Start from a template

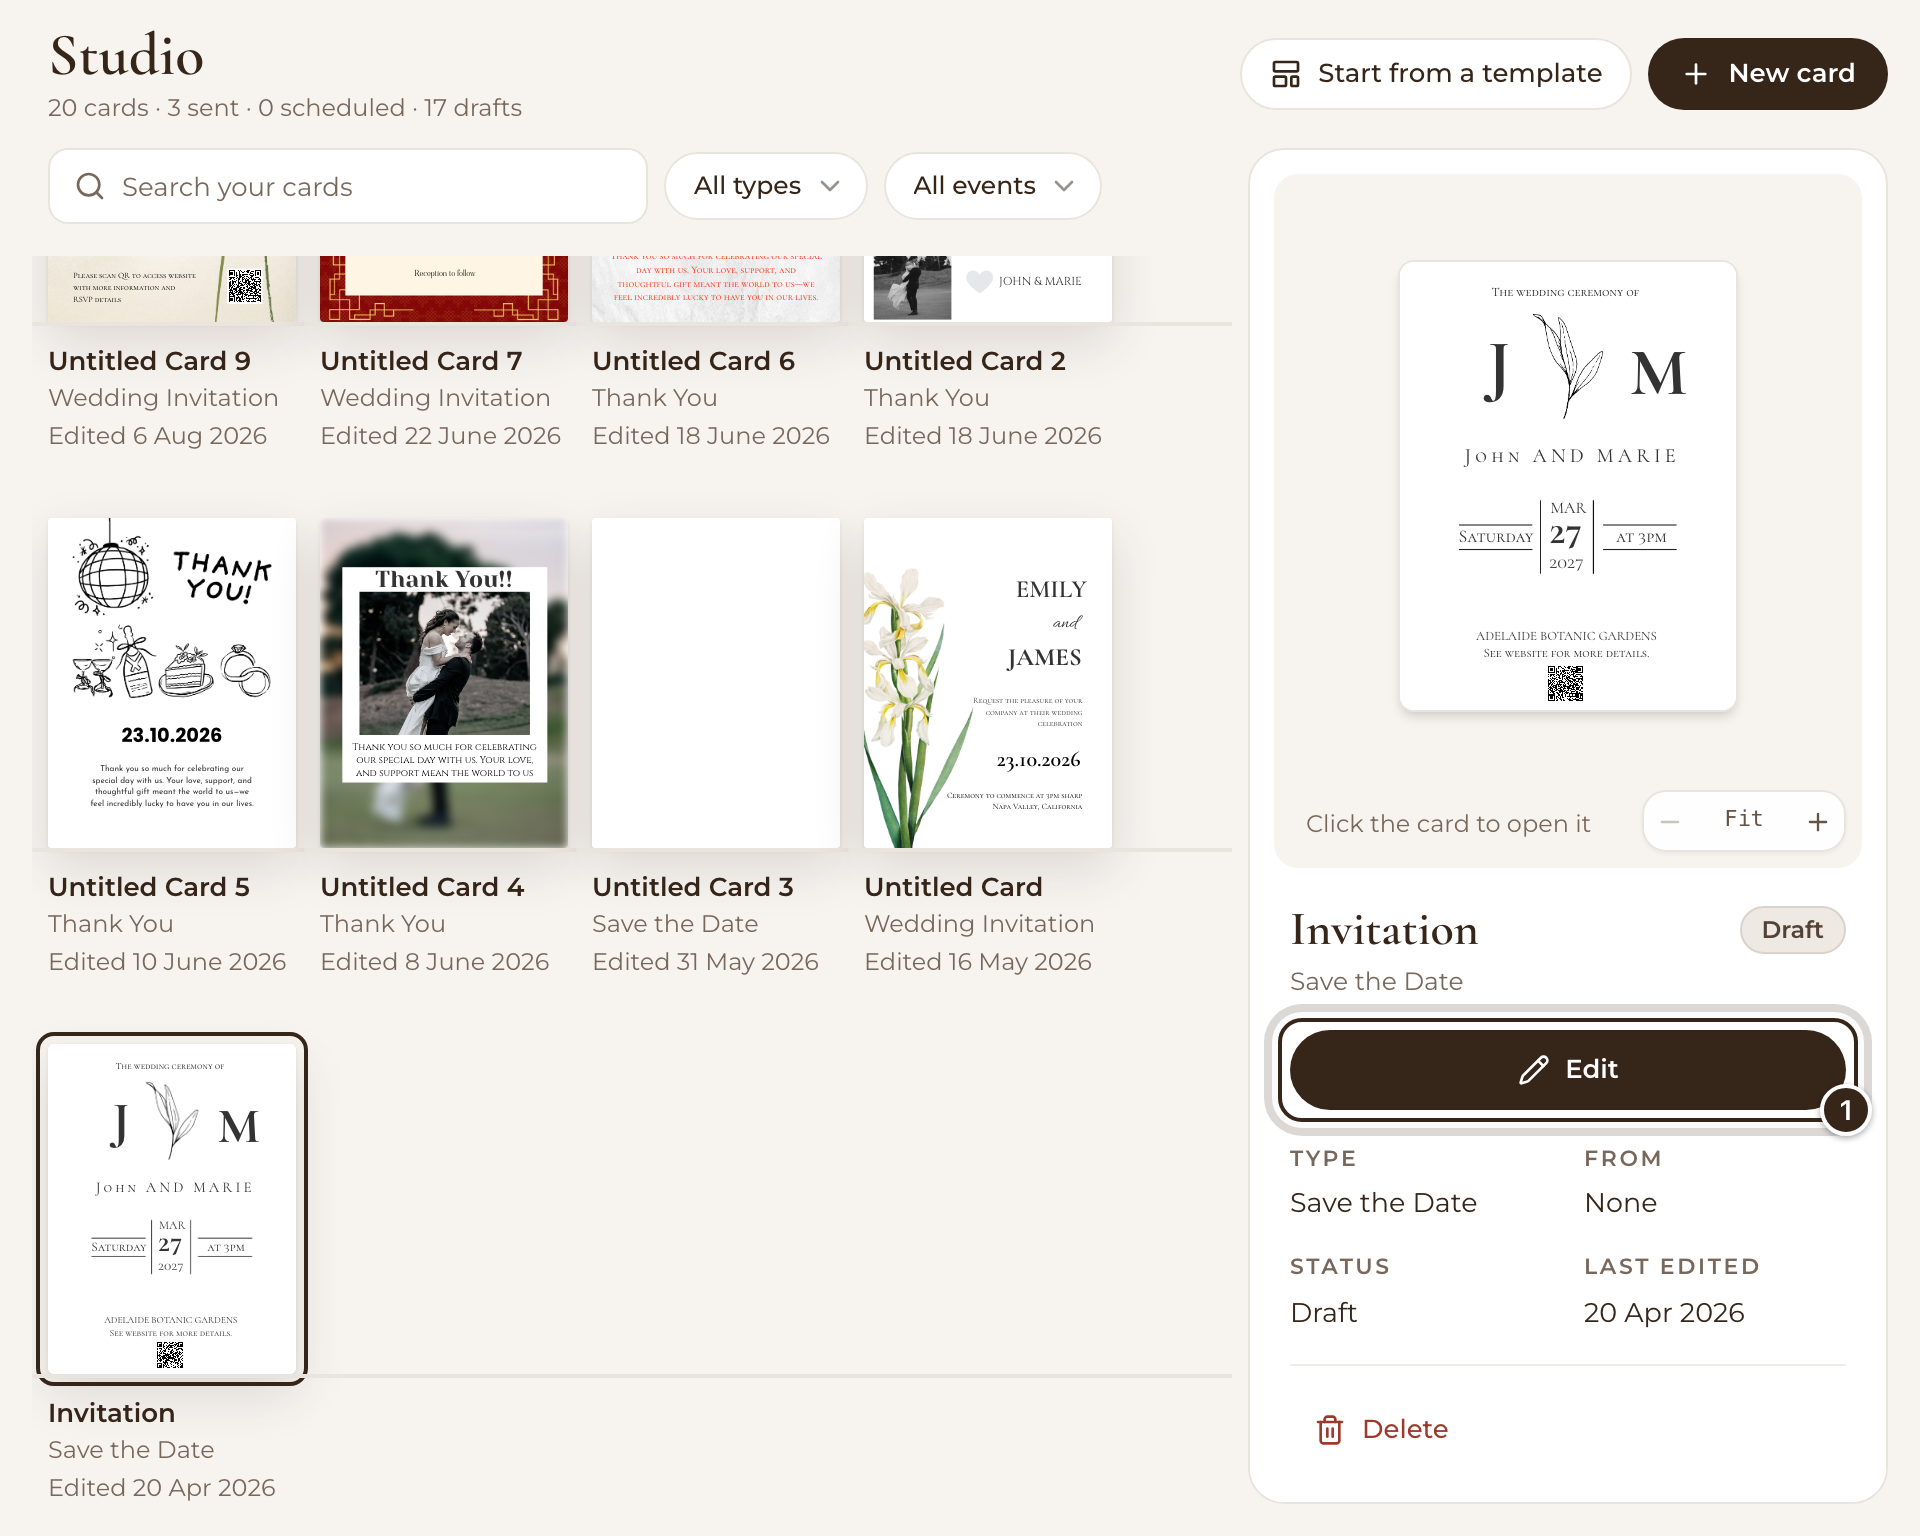point(1436,74)
